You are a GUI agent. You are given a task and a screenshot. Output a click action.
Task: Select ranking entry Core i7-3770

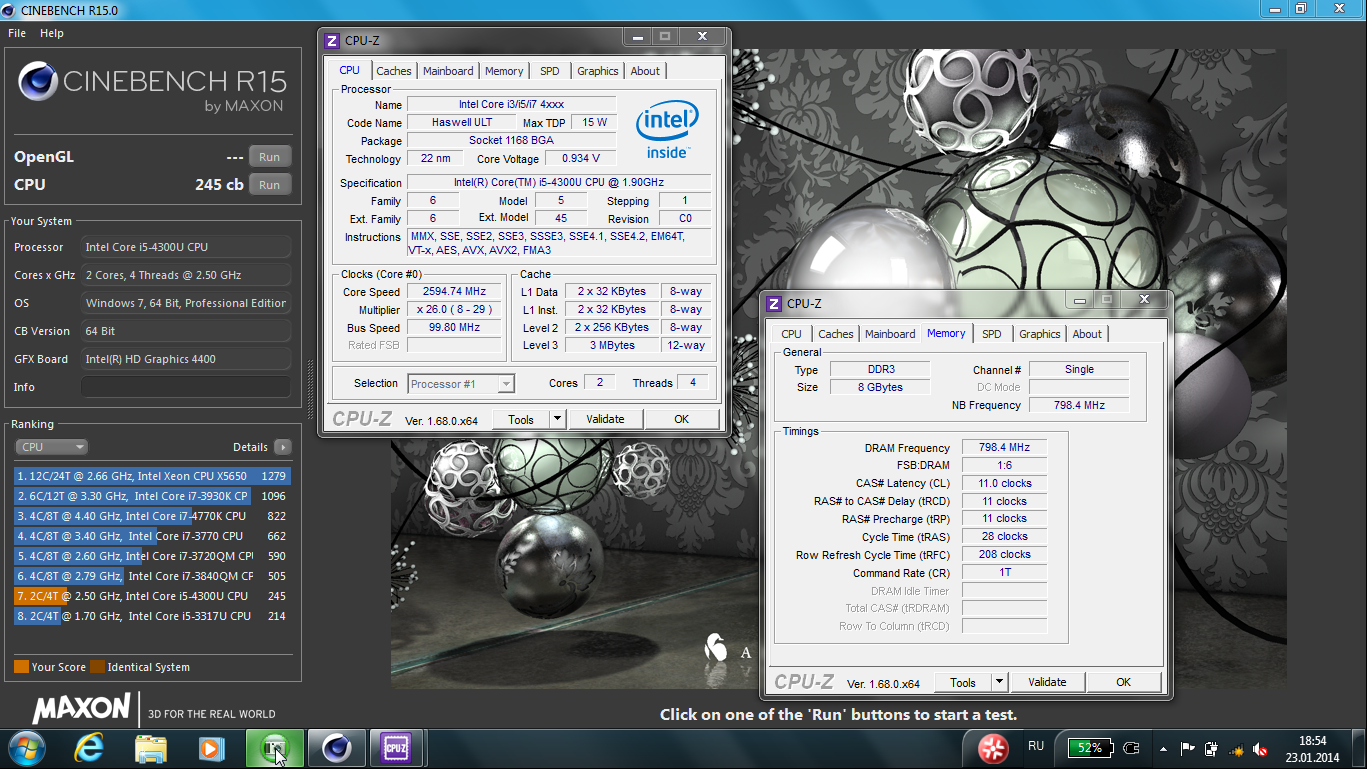click(x=151, y=536)
